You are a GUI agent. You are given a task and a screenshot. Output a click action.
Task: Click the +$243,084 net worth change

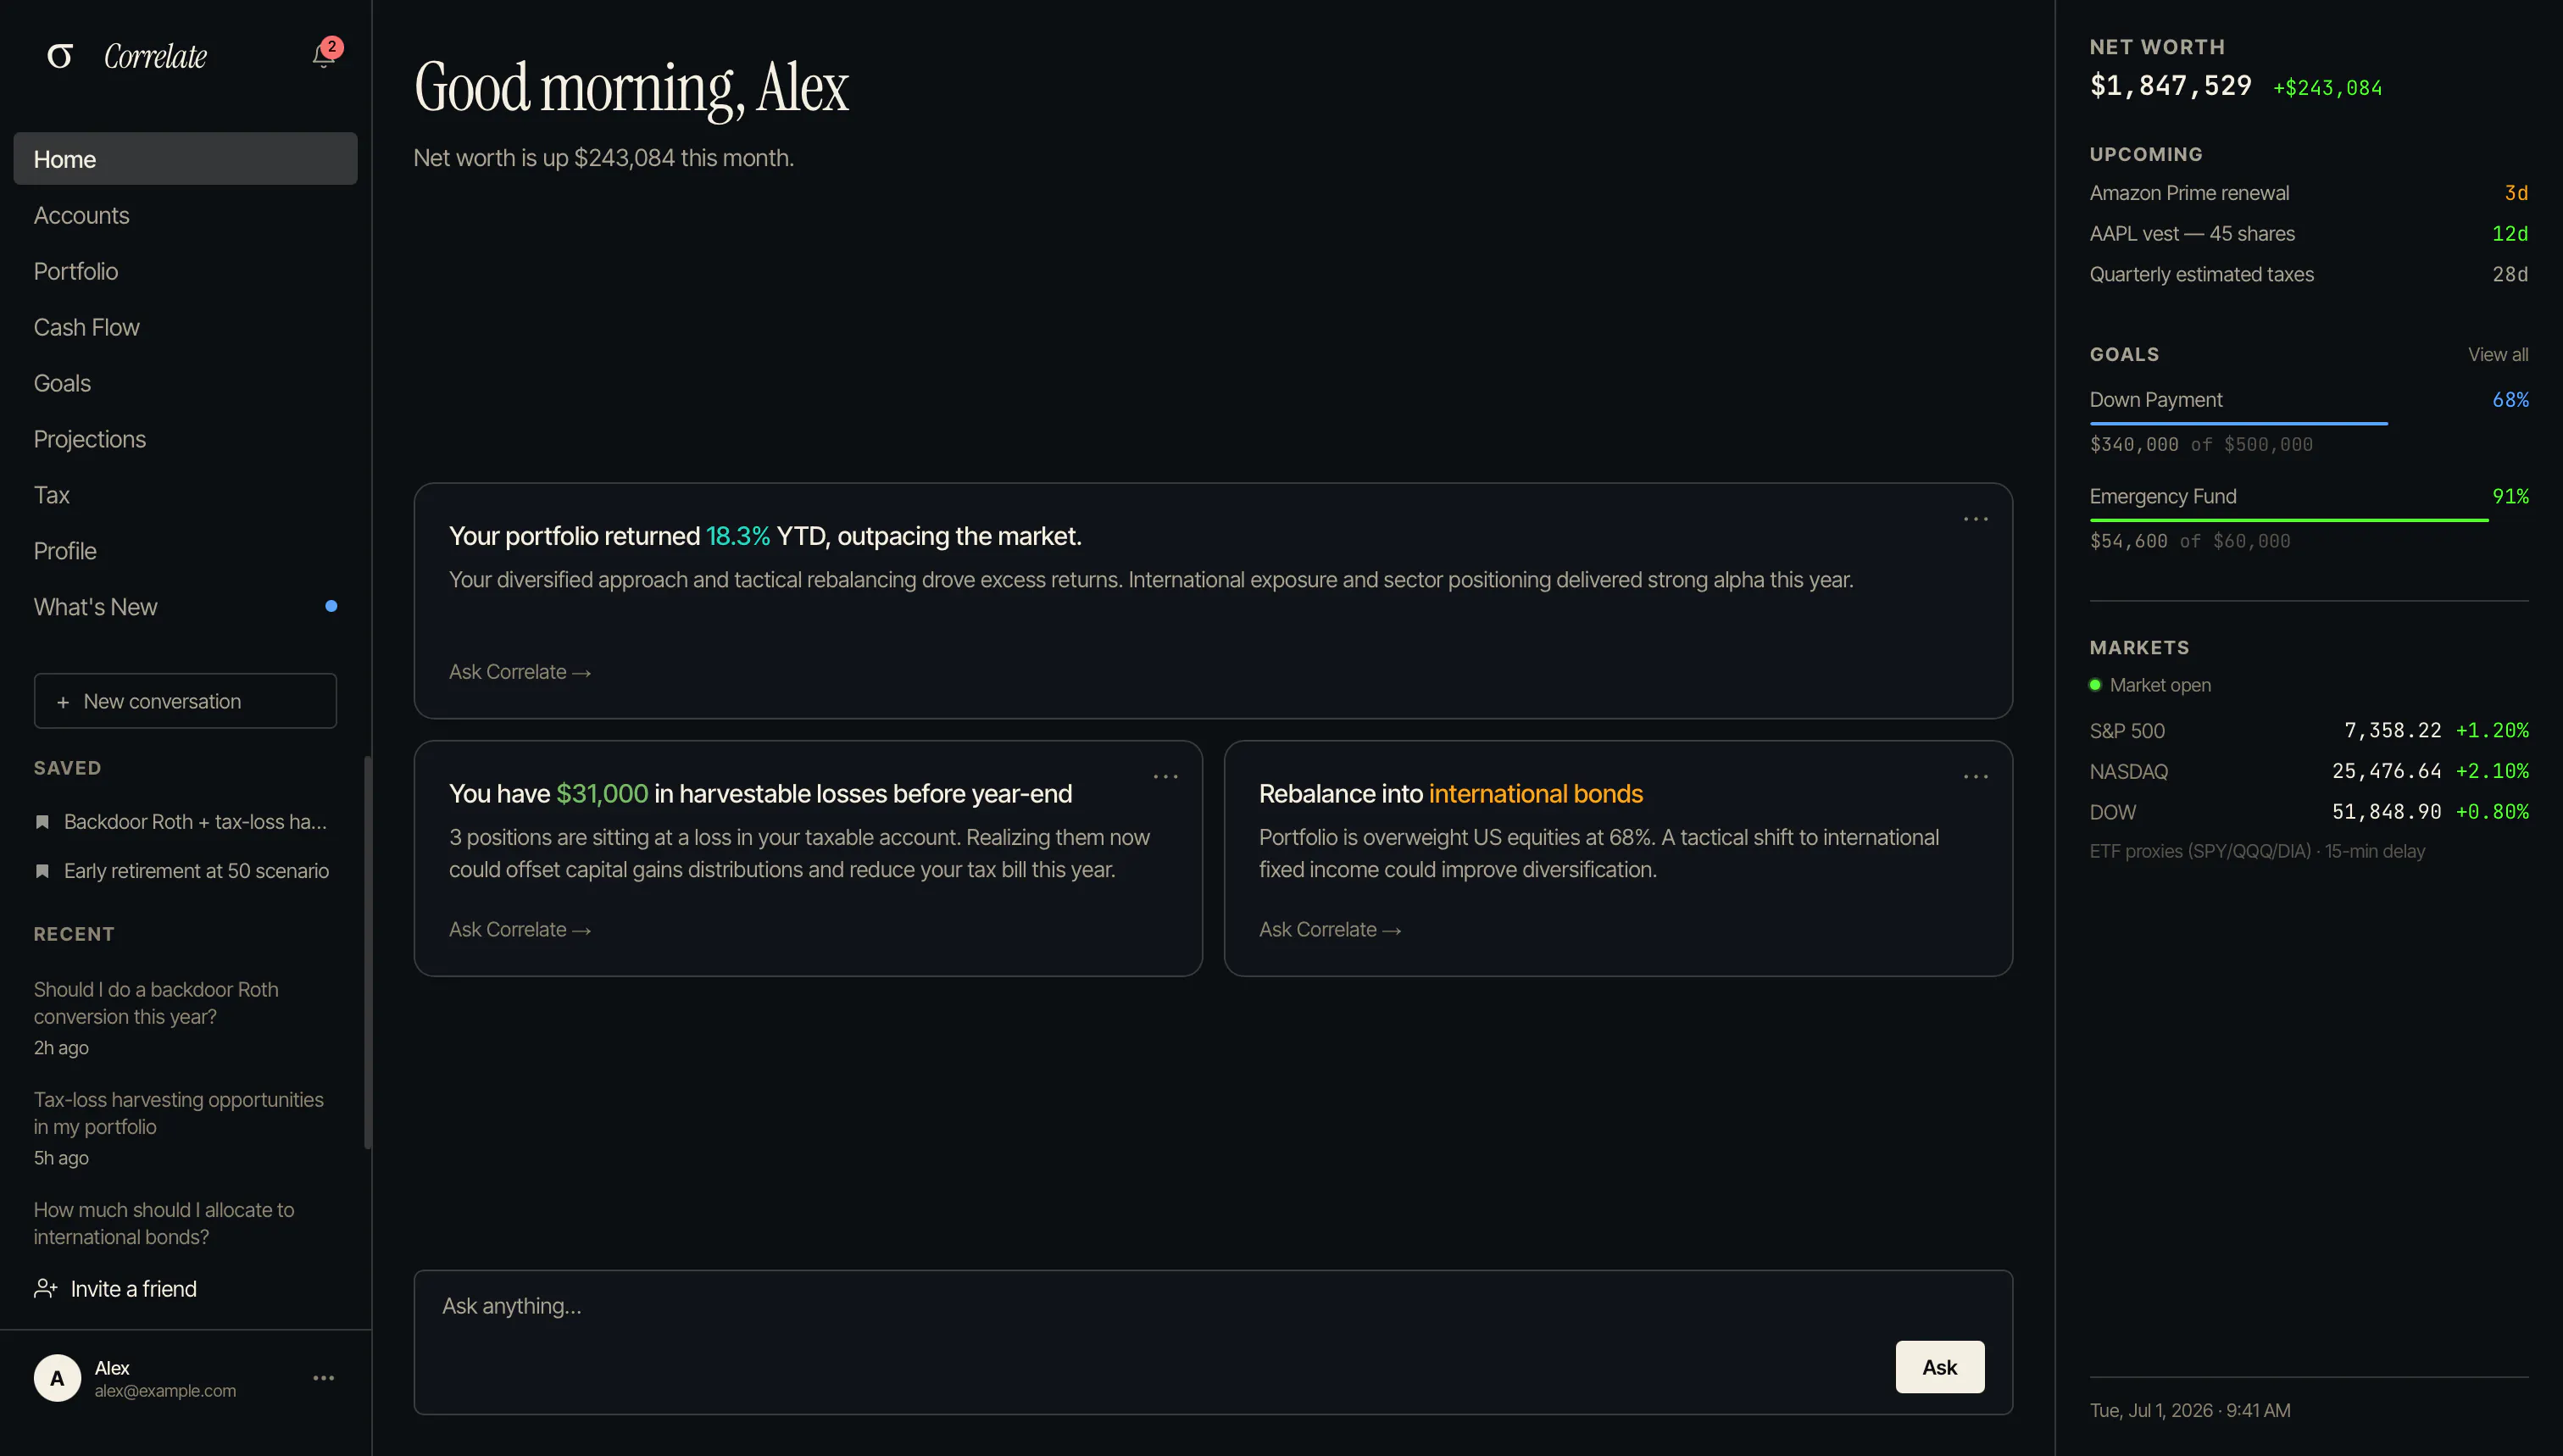2327,88
